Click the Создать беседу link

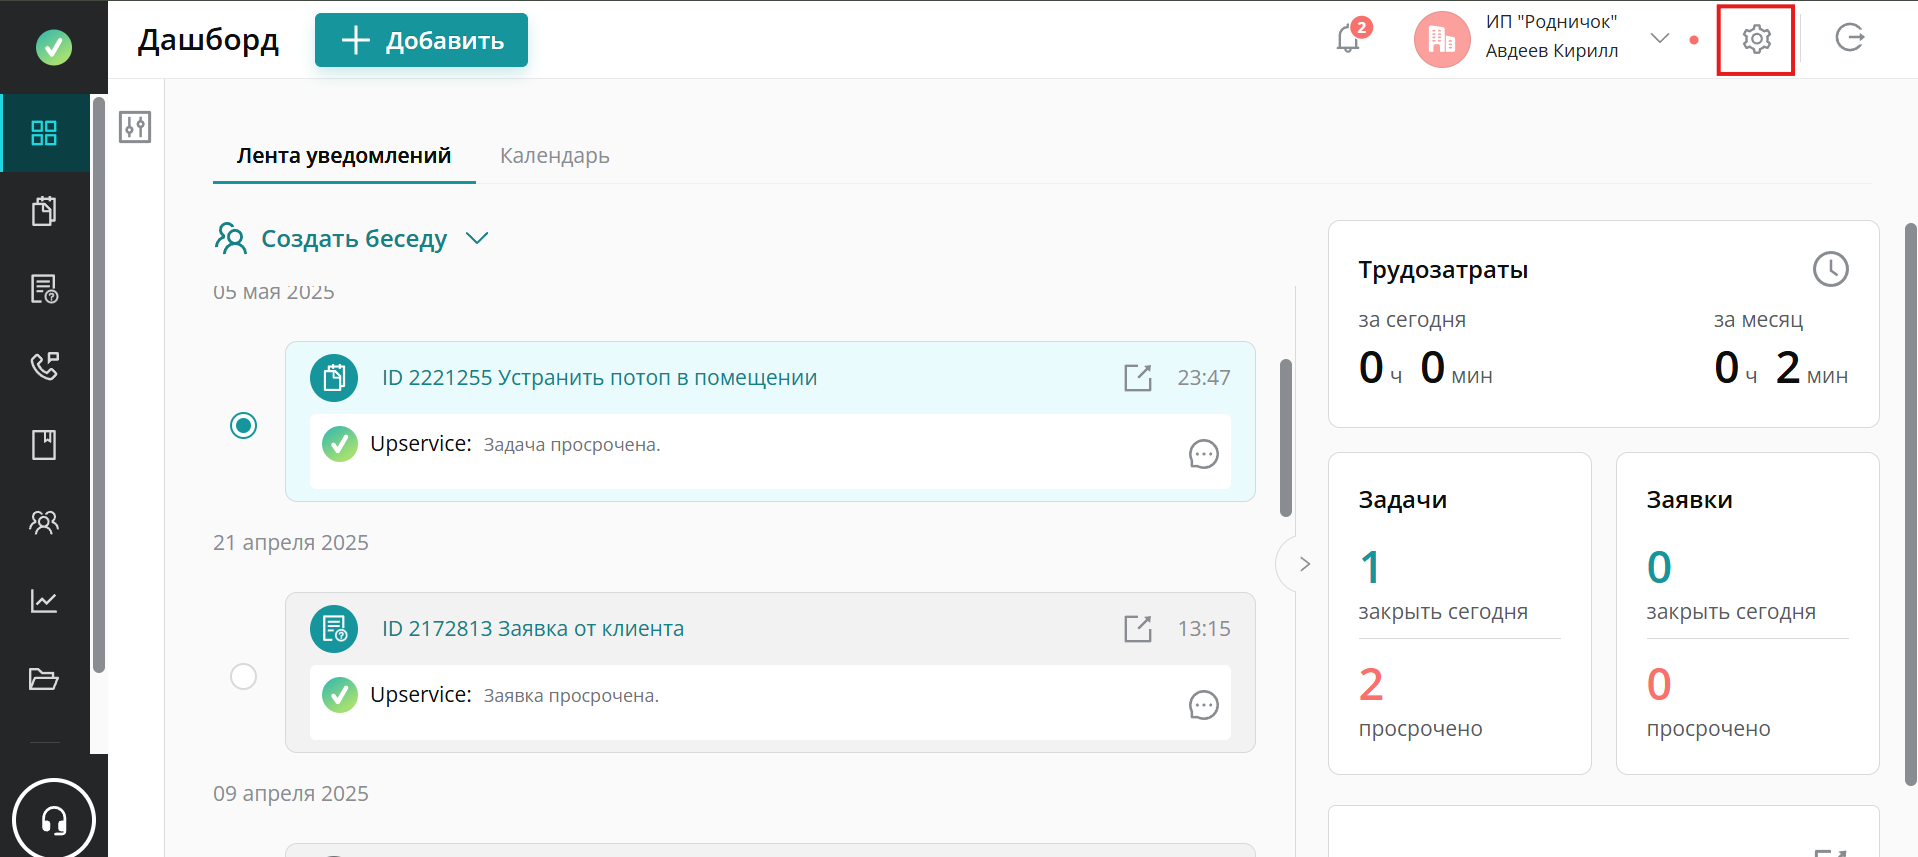tap(354, 239)
